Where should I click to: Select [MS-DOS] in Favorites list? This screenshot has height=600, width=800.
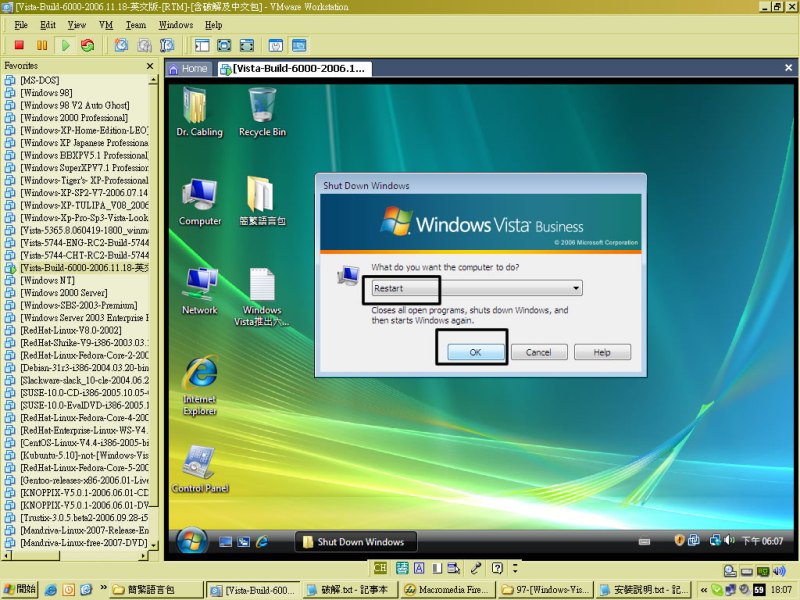[x=40, y=80]
